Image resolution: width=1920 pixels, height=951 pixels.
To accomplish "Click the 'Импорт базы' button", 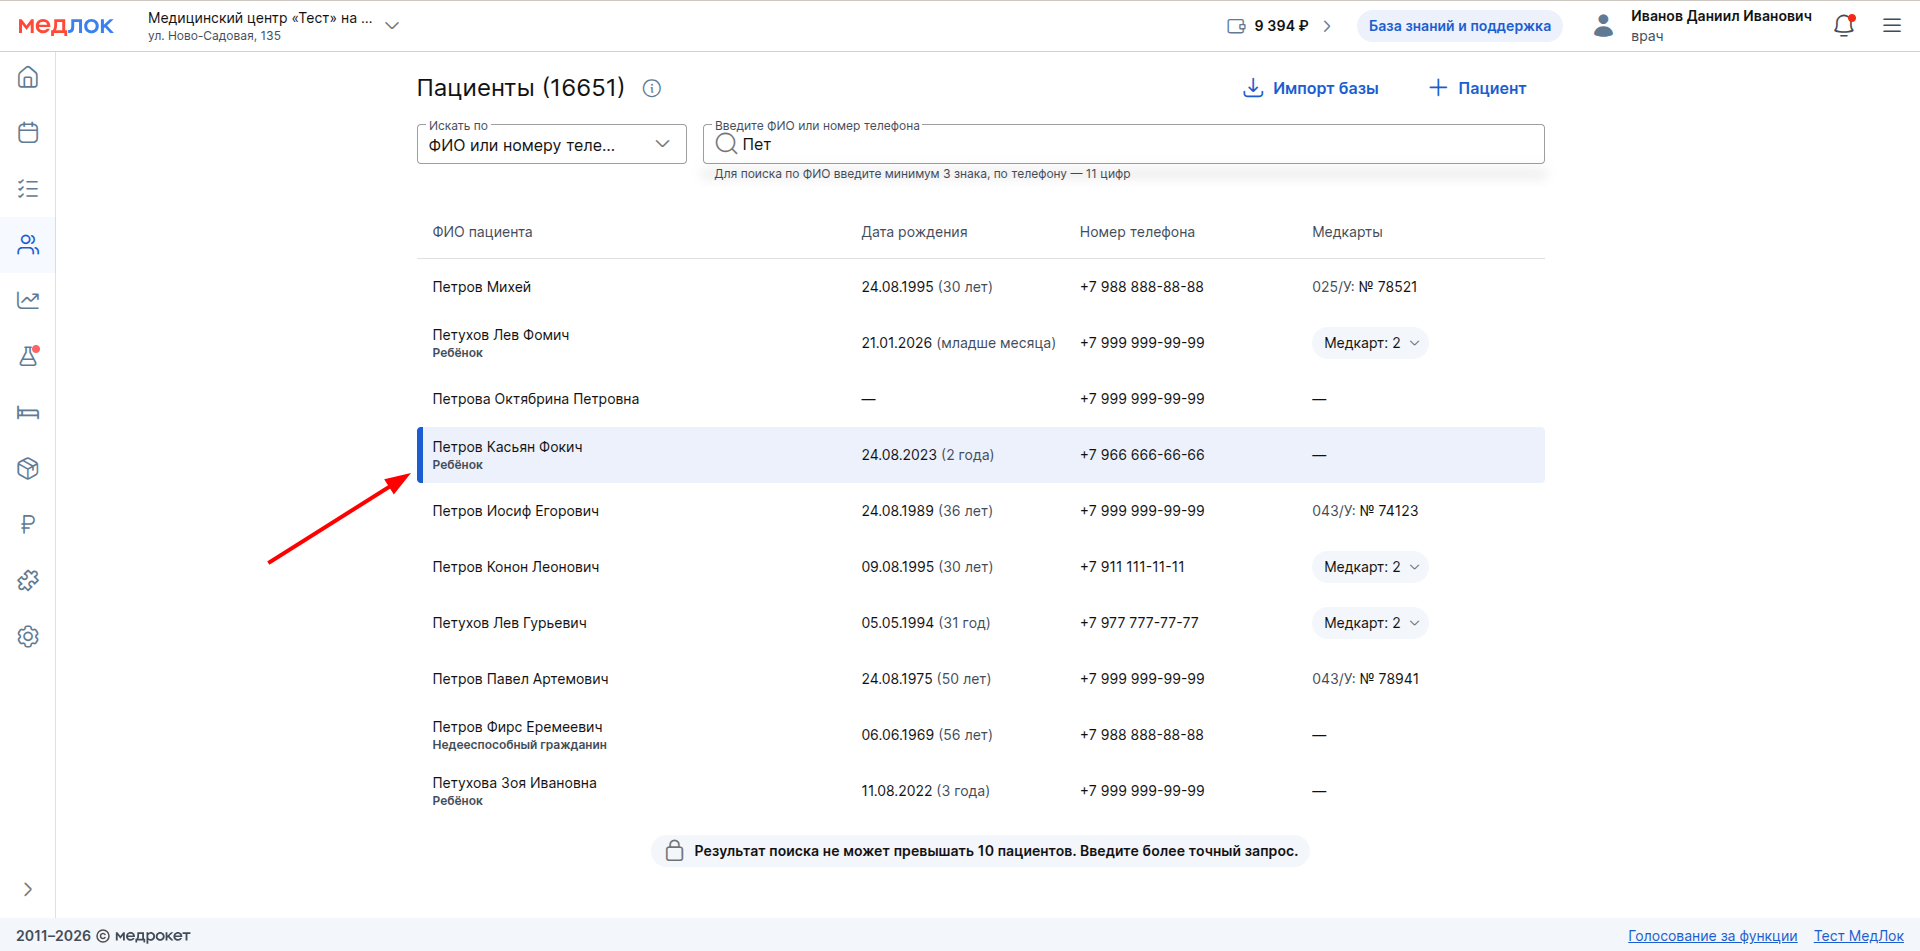I will click(1310, 88).
